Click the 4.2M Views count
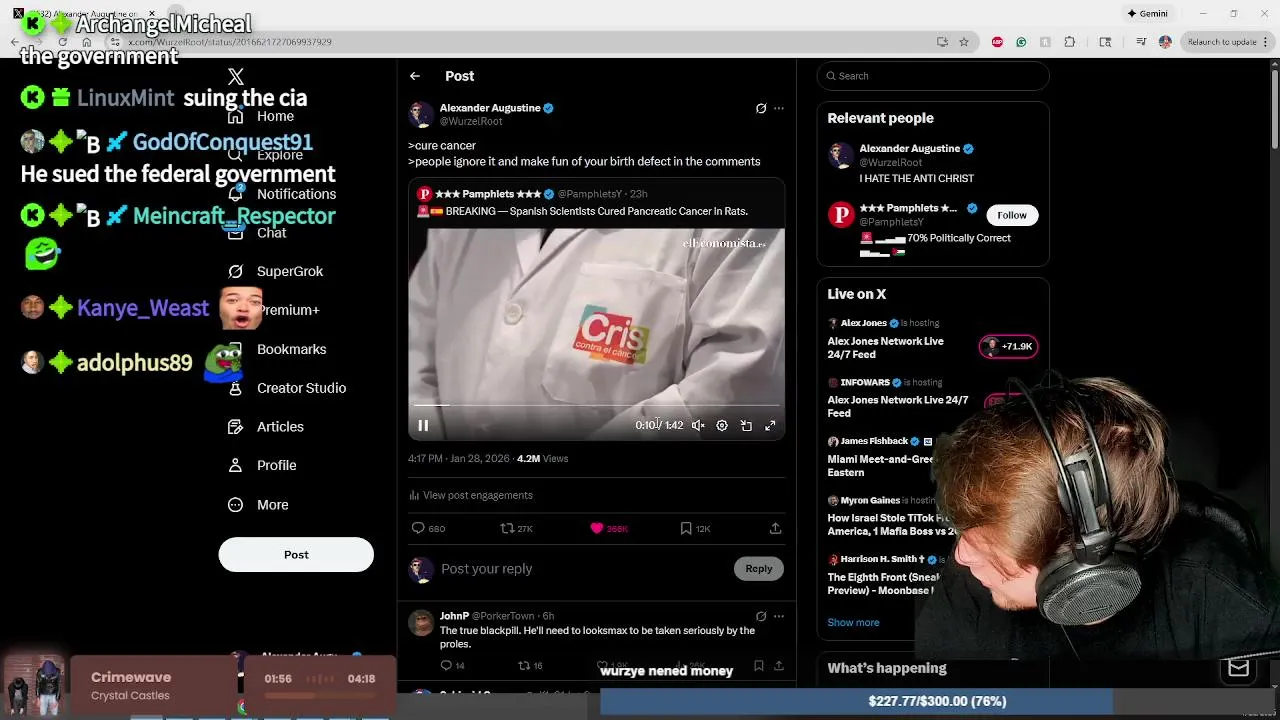1280x720 pixels. [542, 458]
